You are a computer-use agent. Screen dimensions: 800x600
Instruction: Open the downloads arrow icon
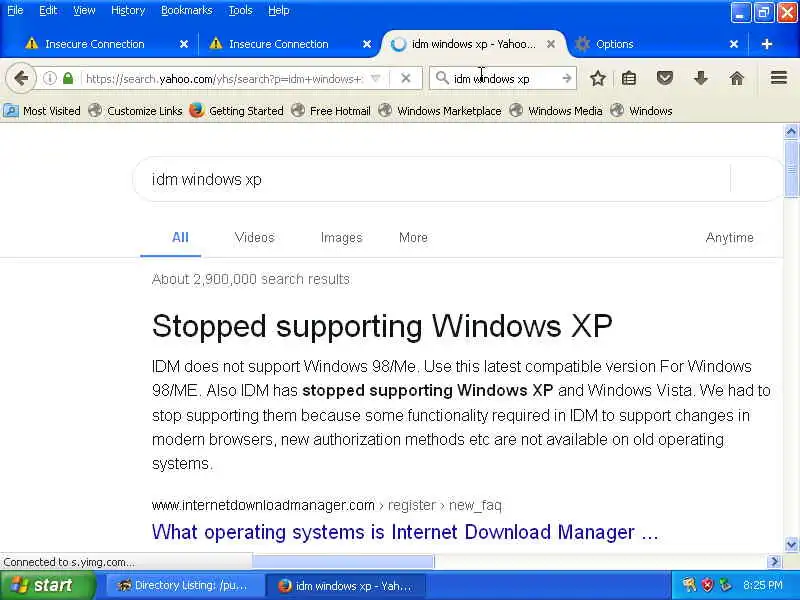coord(701,78)
